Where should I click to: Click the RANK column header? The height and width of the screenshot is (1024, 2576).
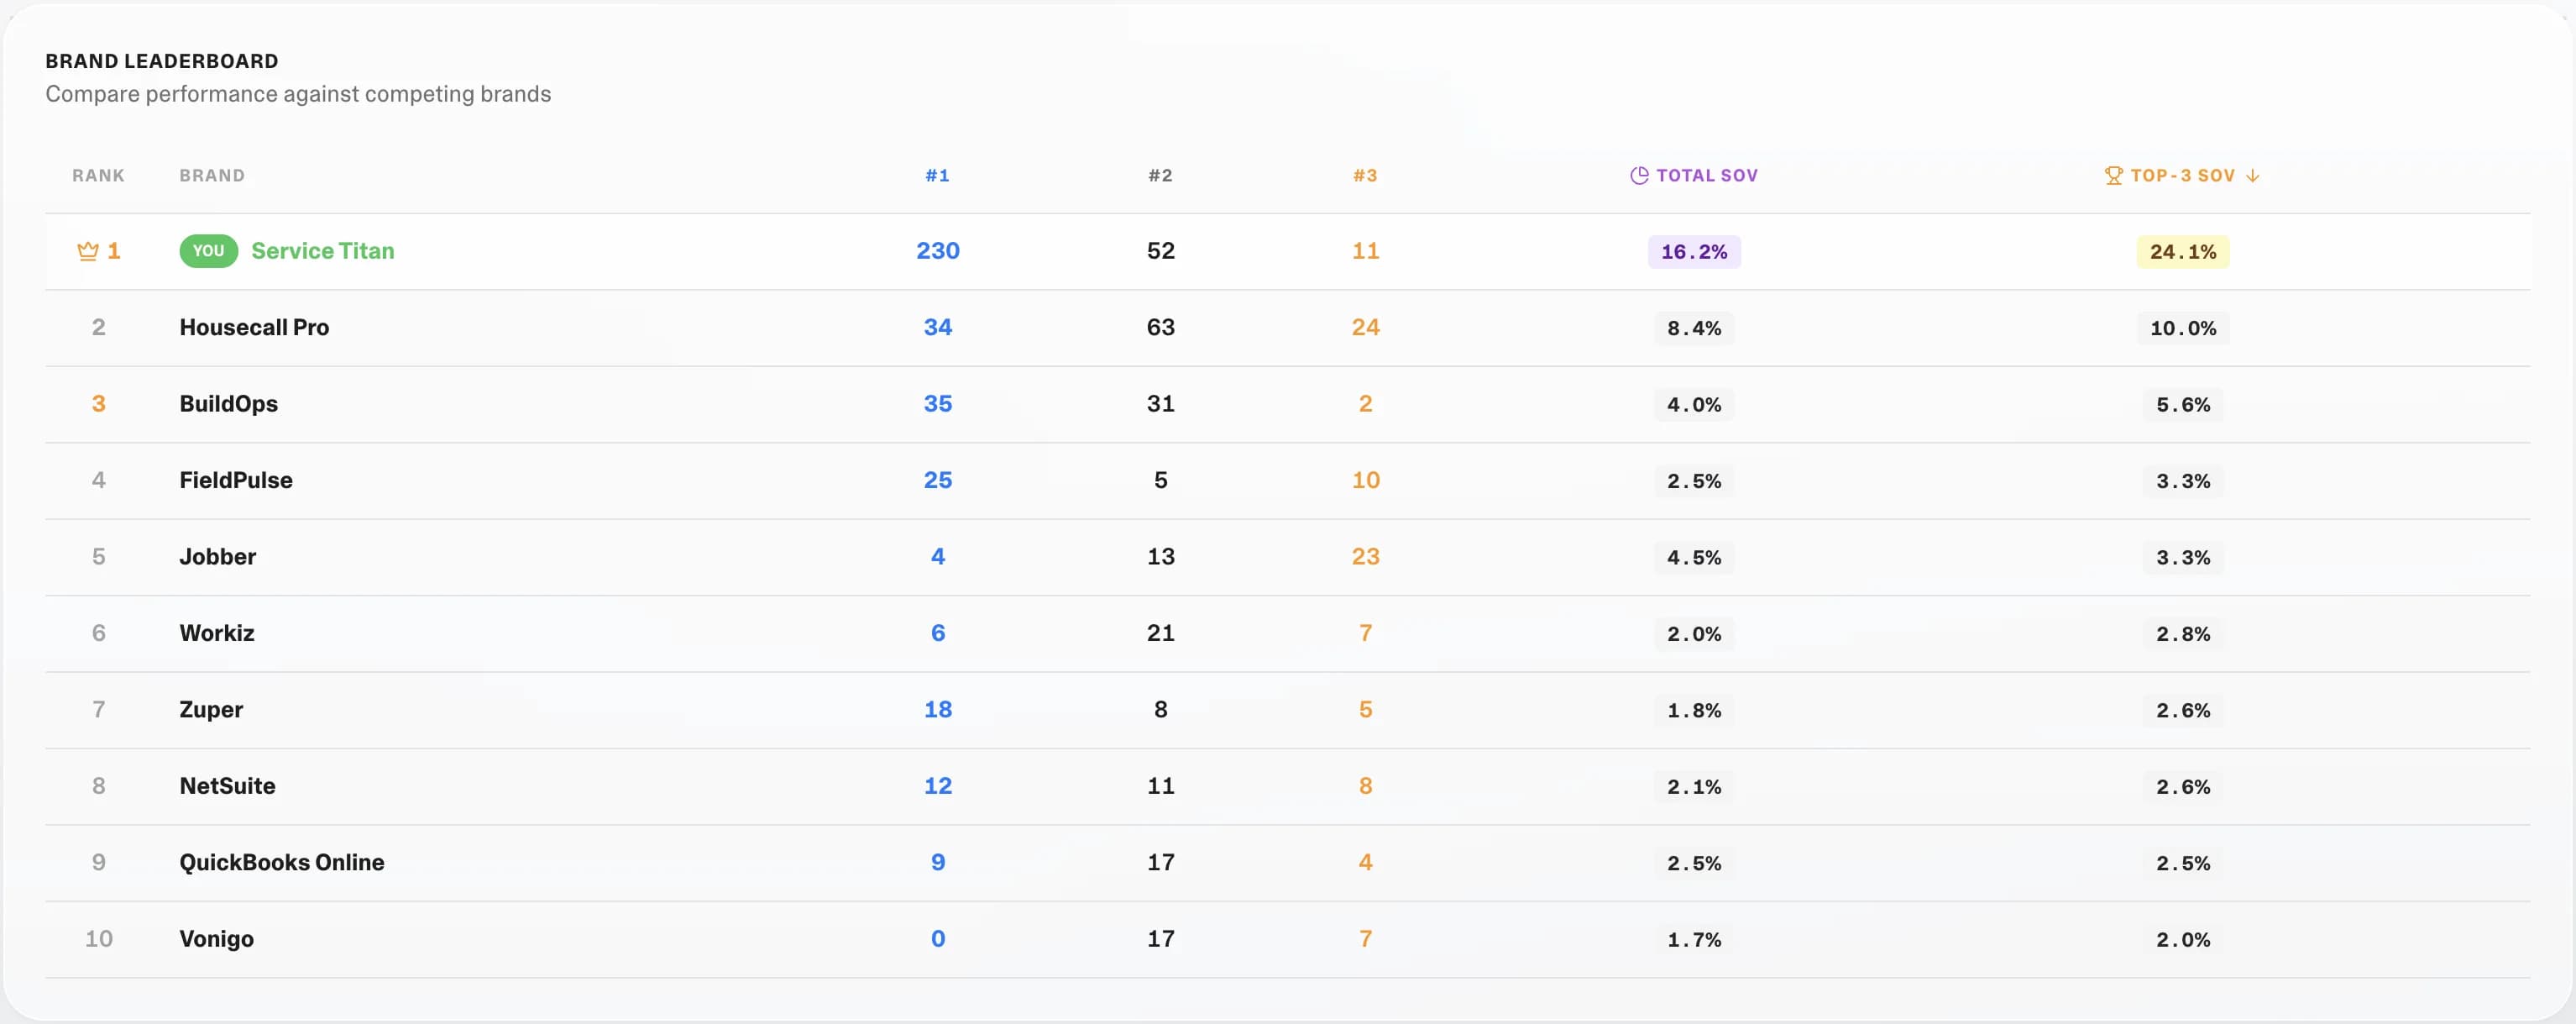coord(98,175)
